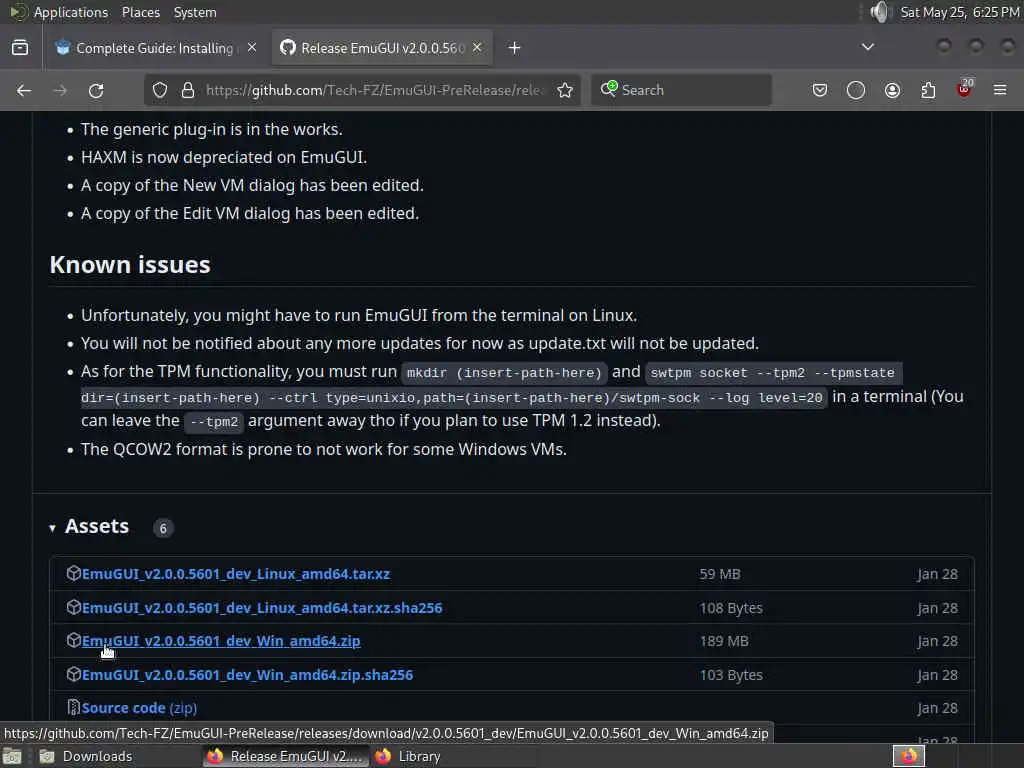This screenshot has width=1024, height=768.
Task: Click the Assets count badge 6
Action: [x=163, y=528]
